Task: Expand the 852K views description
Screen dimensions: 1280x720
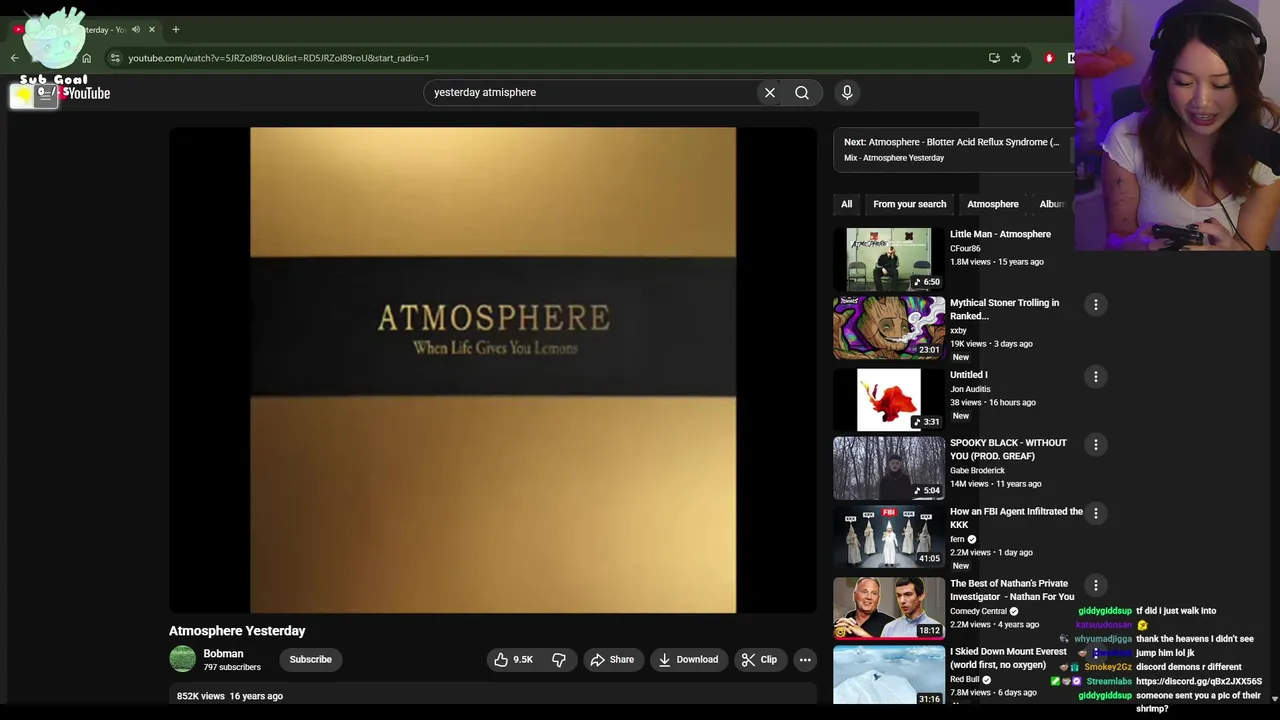Action: pos(493,696)
